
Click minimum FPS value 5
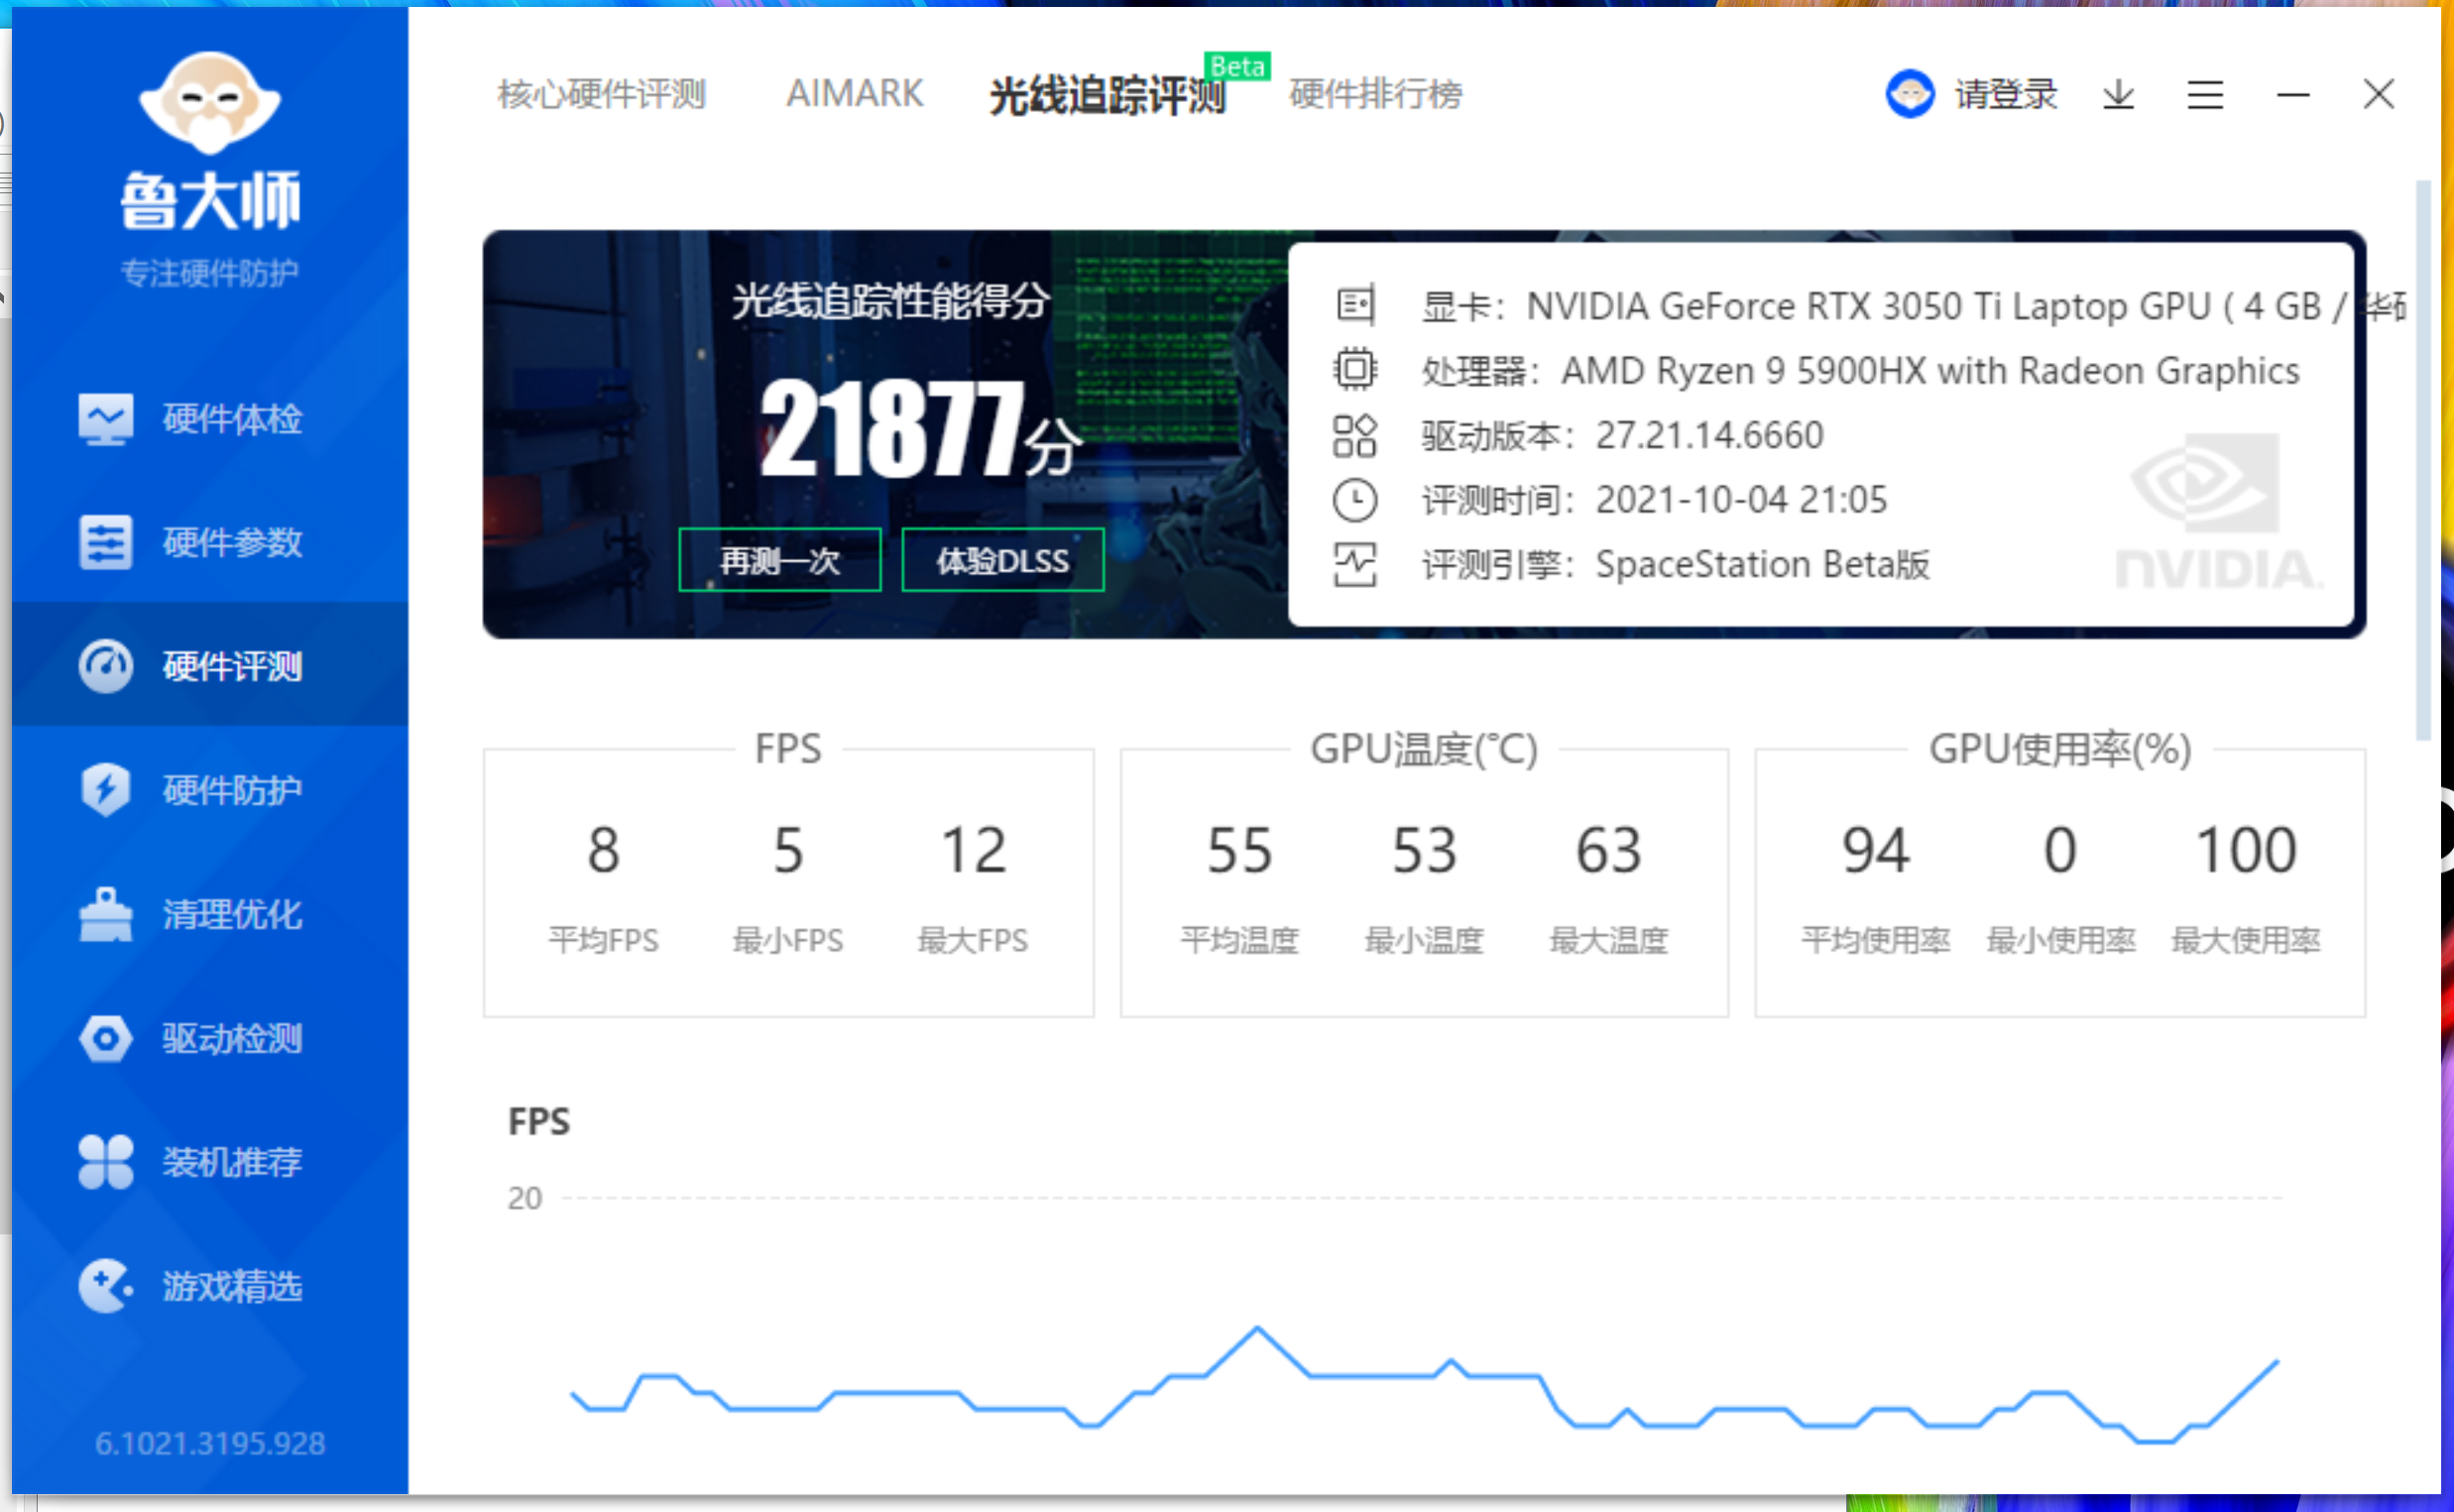coord(788,850)
